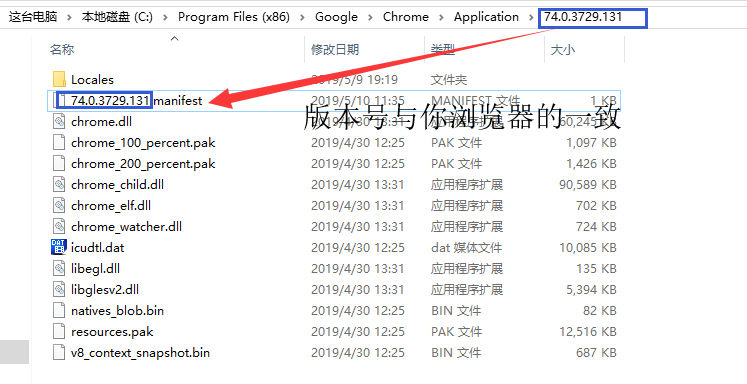Viewport: 747px width, 384px height.
Task: Click the chrome.dll file icon
Action: [59, 121]
